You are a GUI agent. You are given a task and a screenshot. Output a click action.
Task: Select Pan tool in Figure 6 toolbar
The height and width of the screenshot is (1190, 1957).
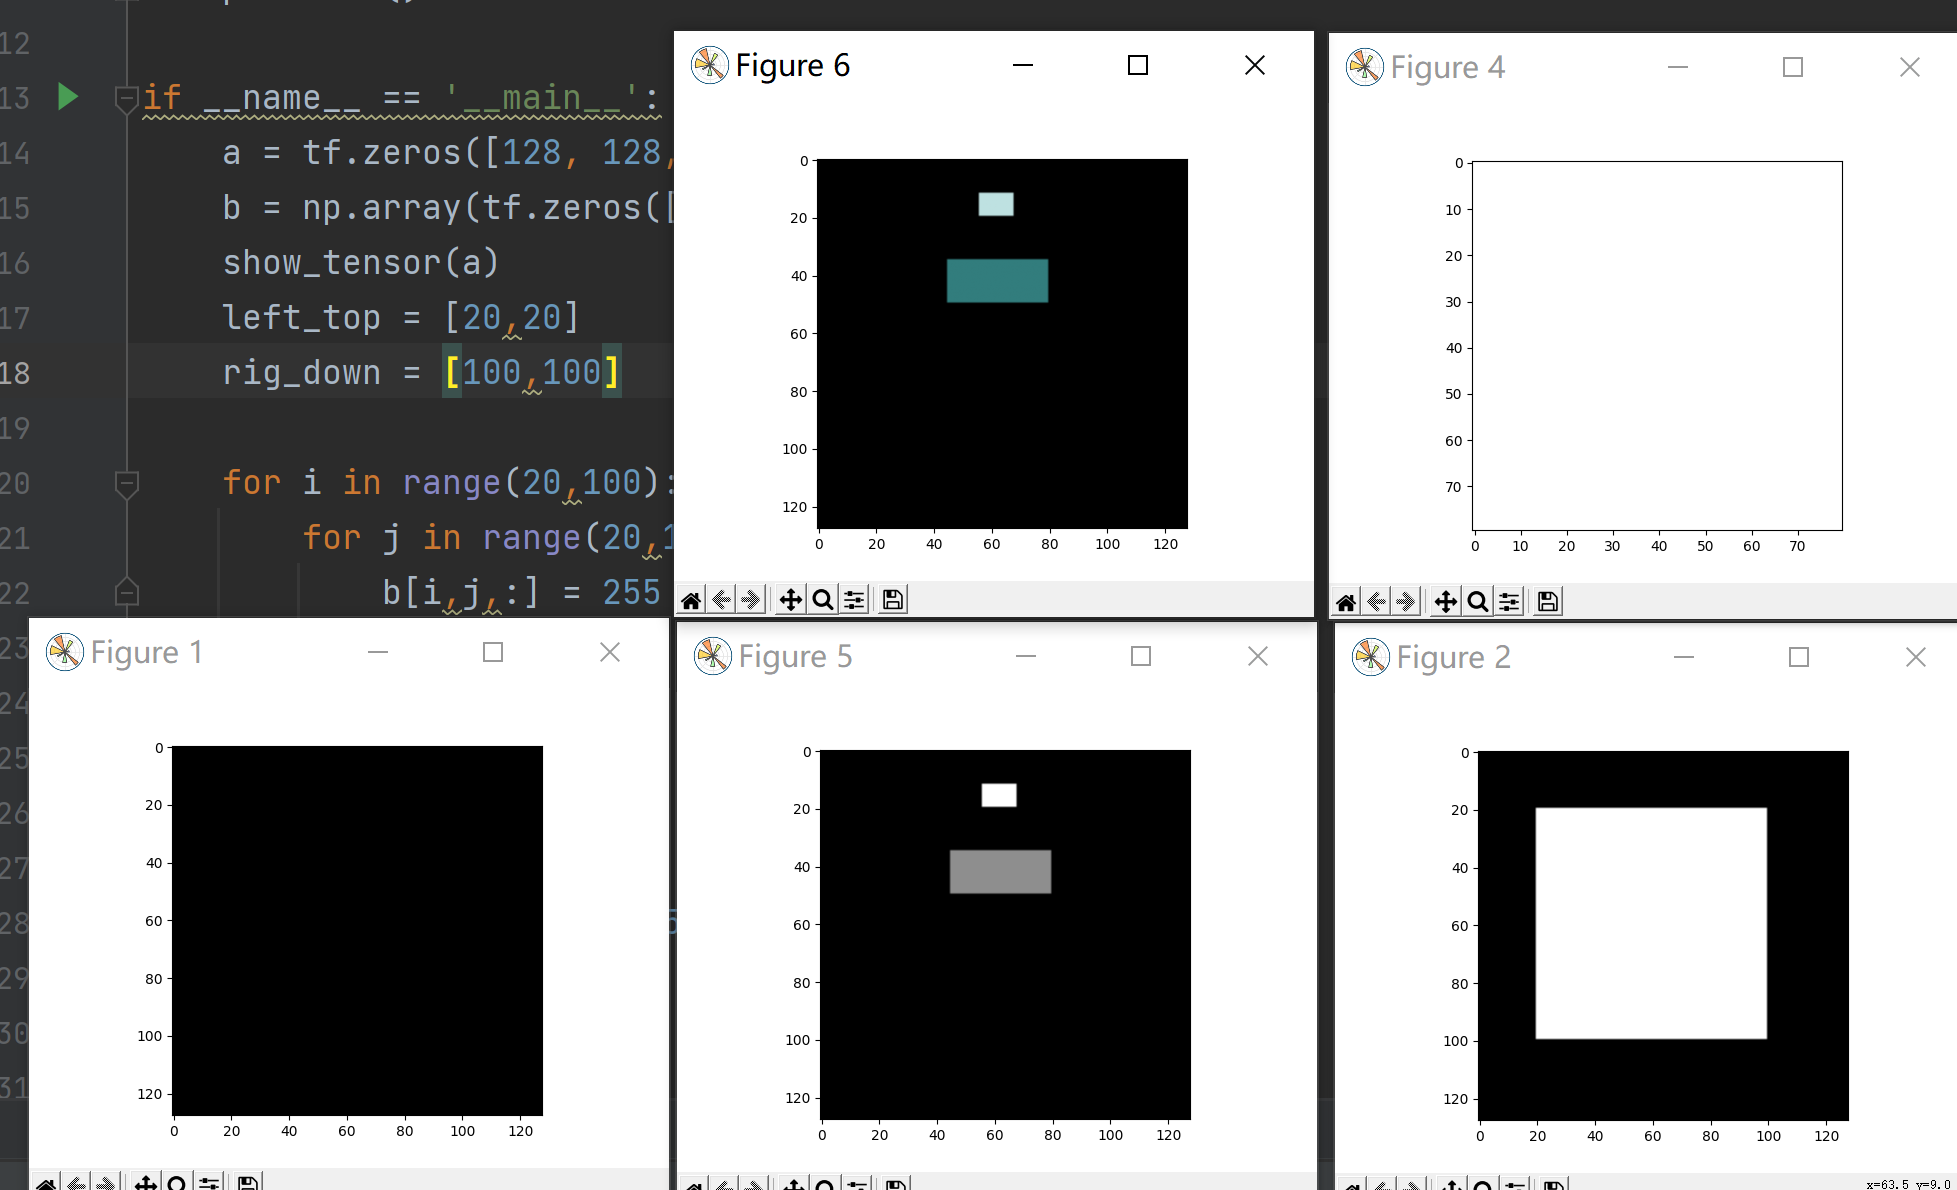[790, 600]
